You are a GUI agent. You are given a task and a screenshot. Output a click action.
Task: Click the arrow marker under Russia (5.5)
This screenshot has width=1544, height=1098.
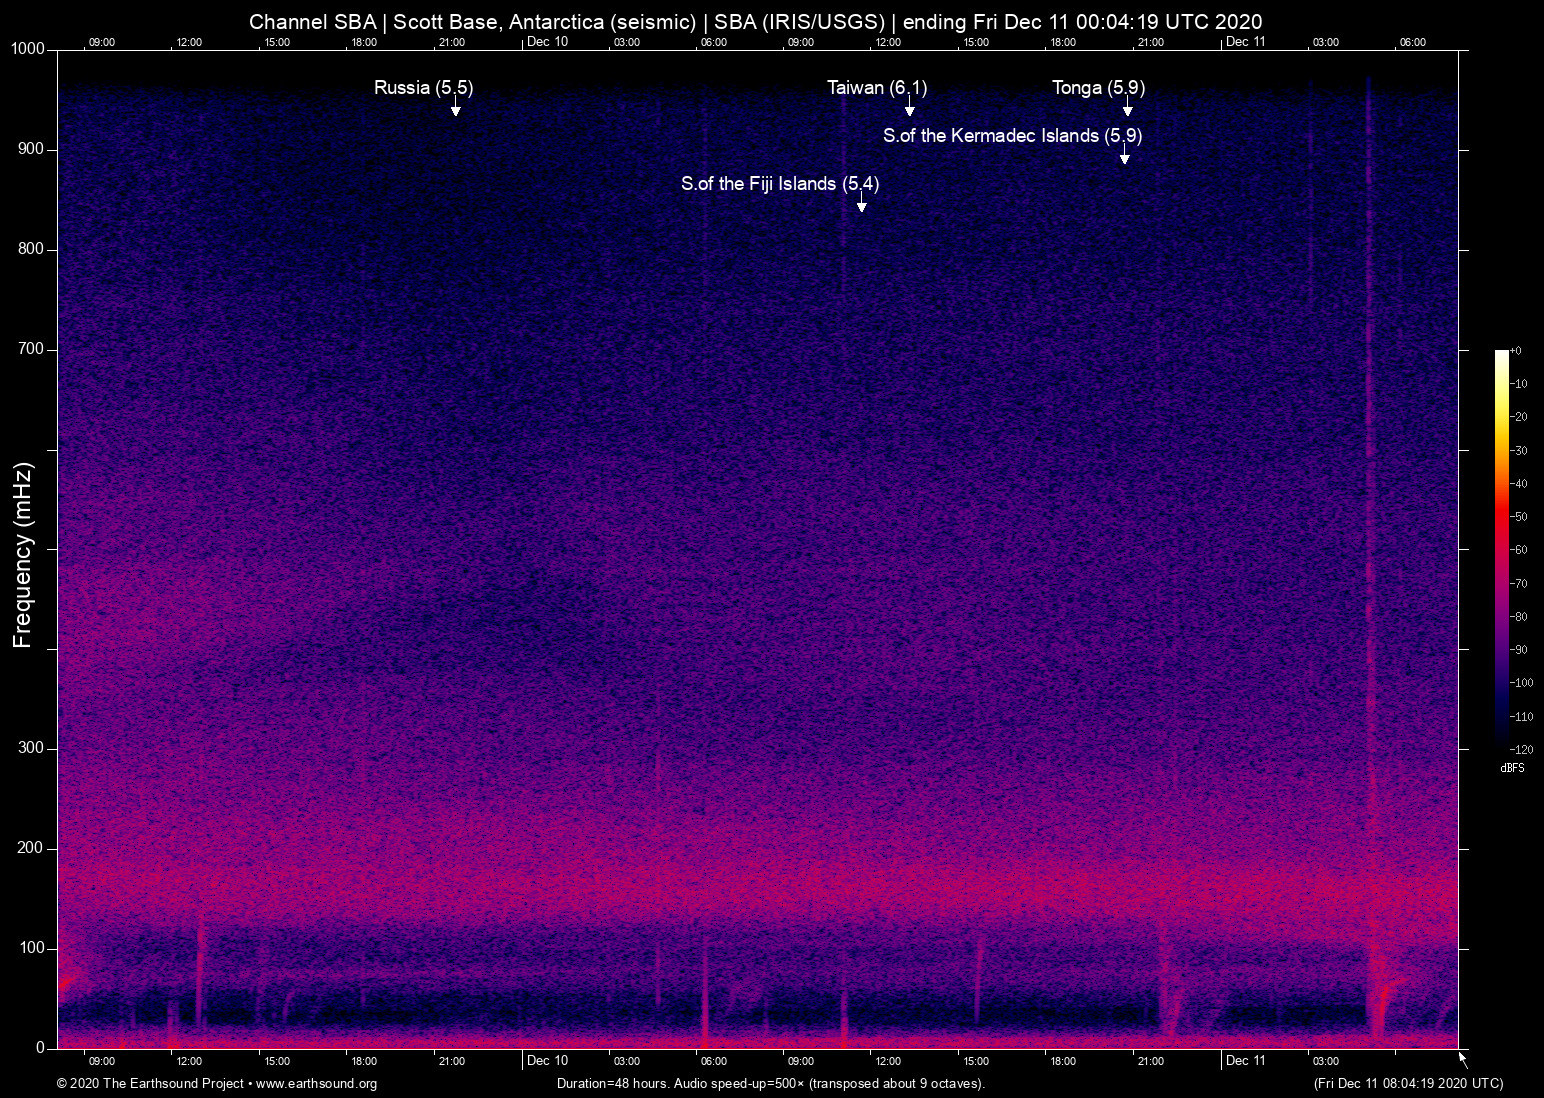tap(455, 108)
